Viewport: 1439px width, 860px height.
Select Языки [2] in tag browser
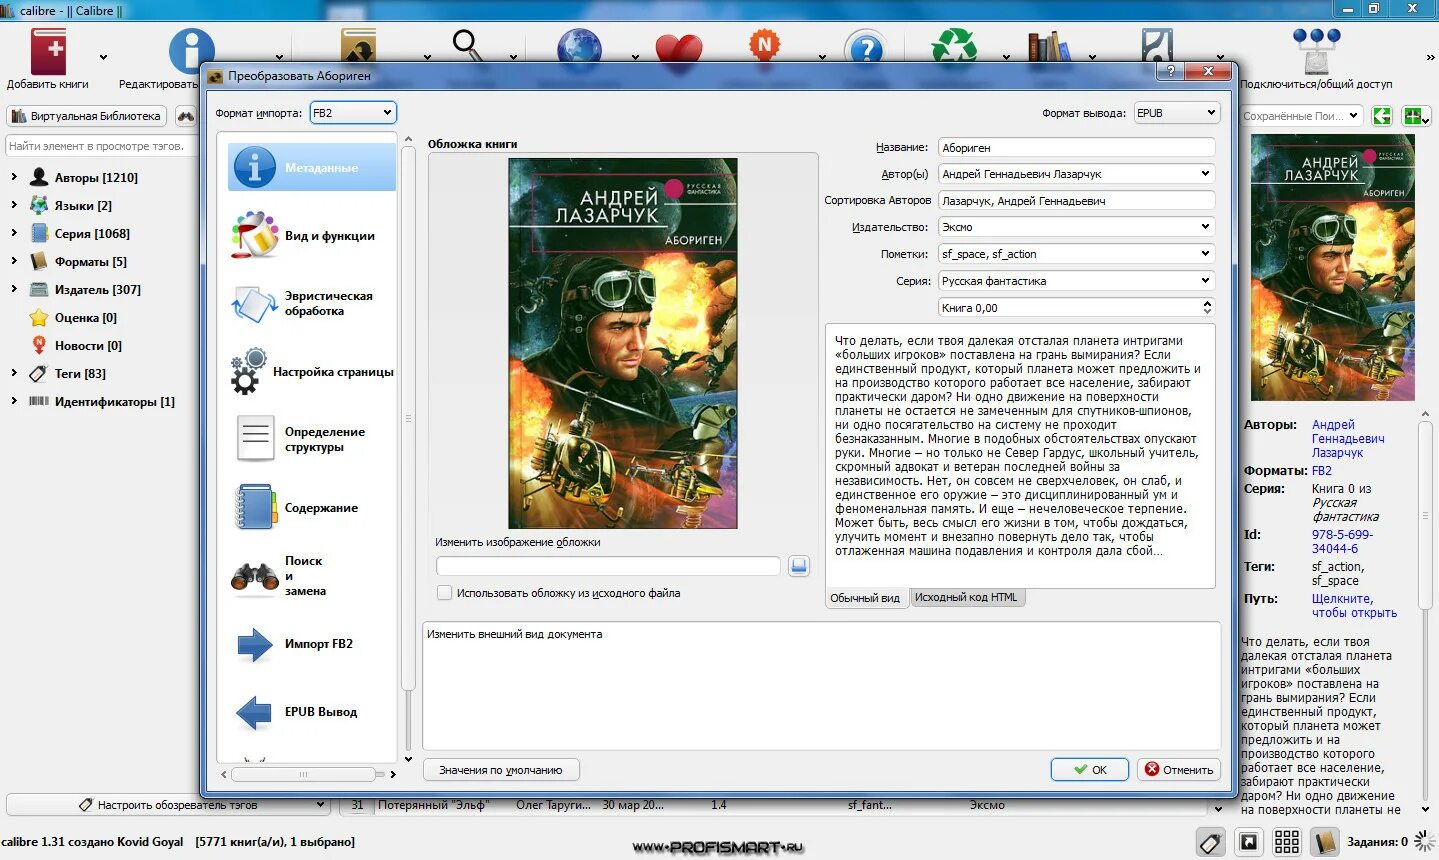[83, 206]
